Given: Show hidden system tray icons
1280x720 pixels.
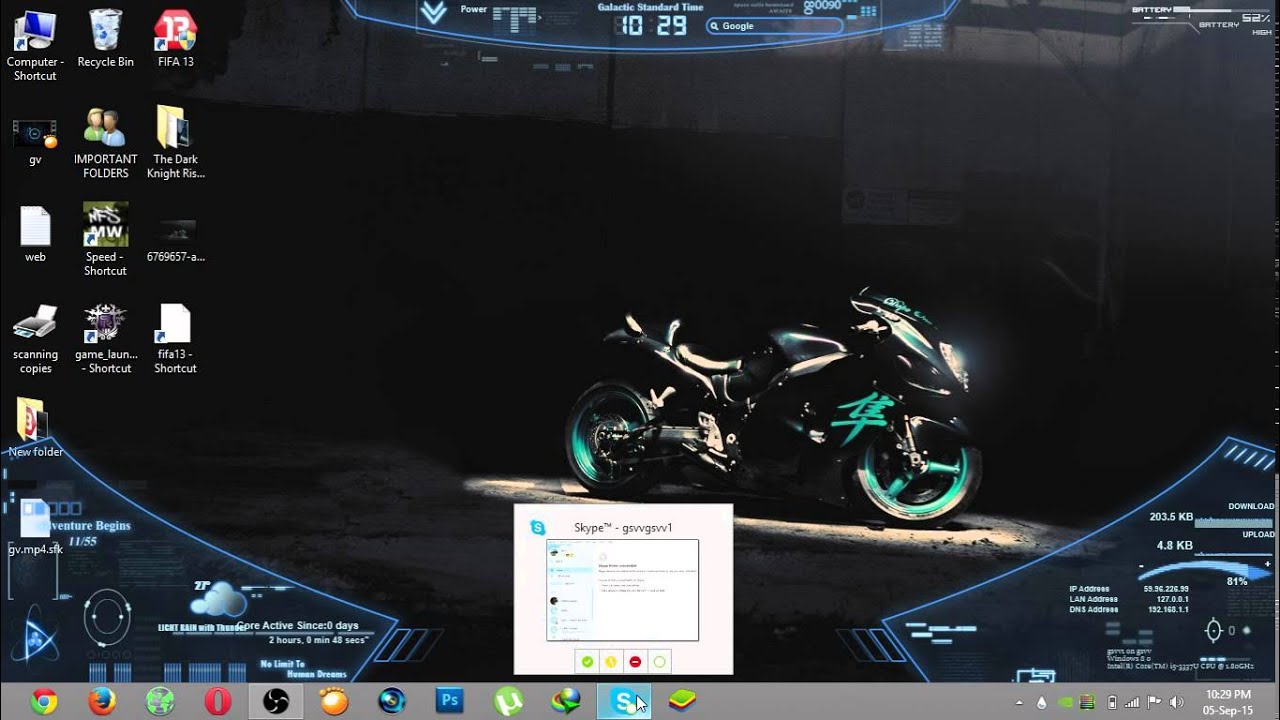Looking at the screenshot, I should (x=1018, y=702).
